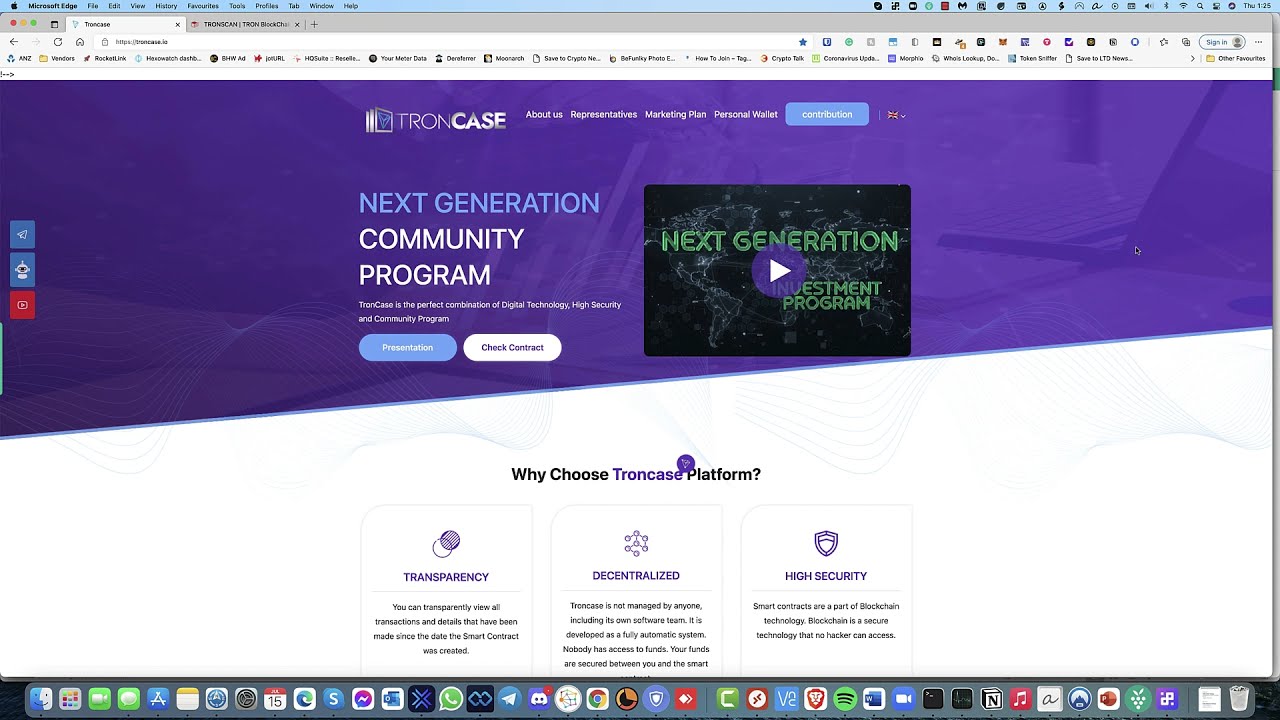1280x720 pixels.
Task: Click the TronCase logo in header
Action: 435,120
